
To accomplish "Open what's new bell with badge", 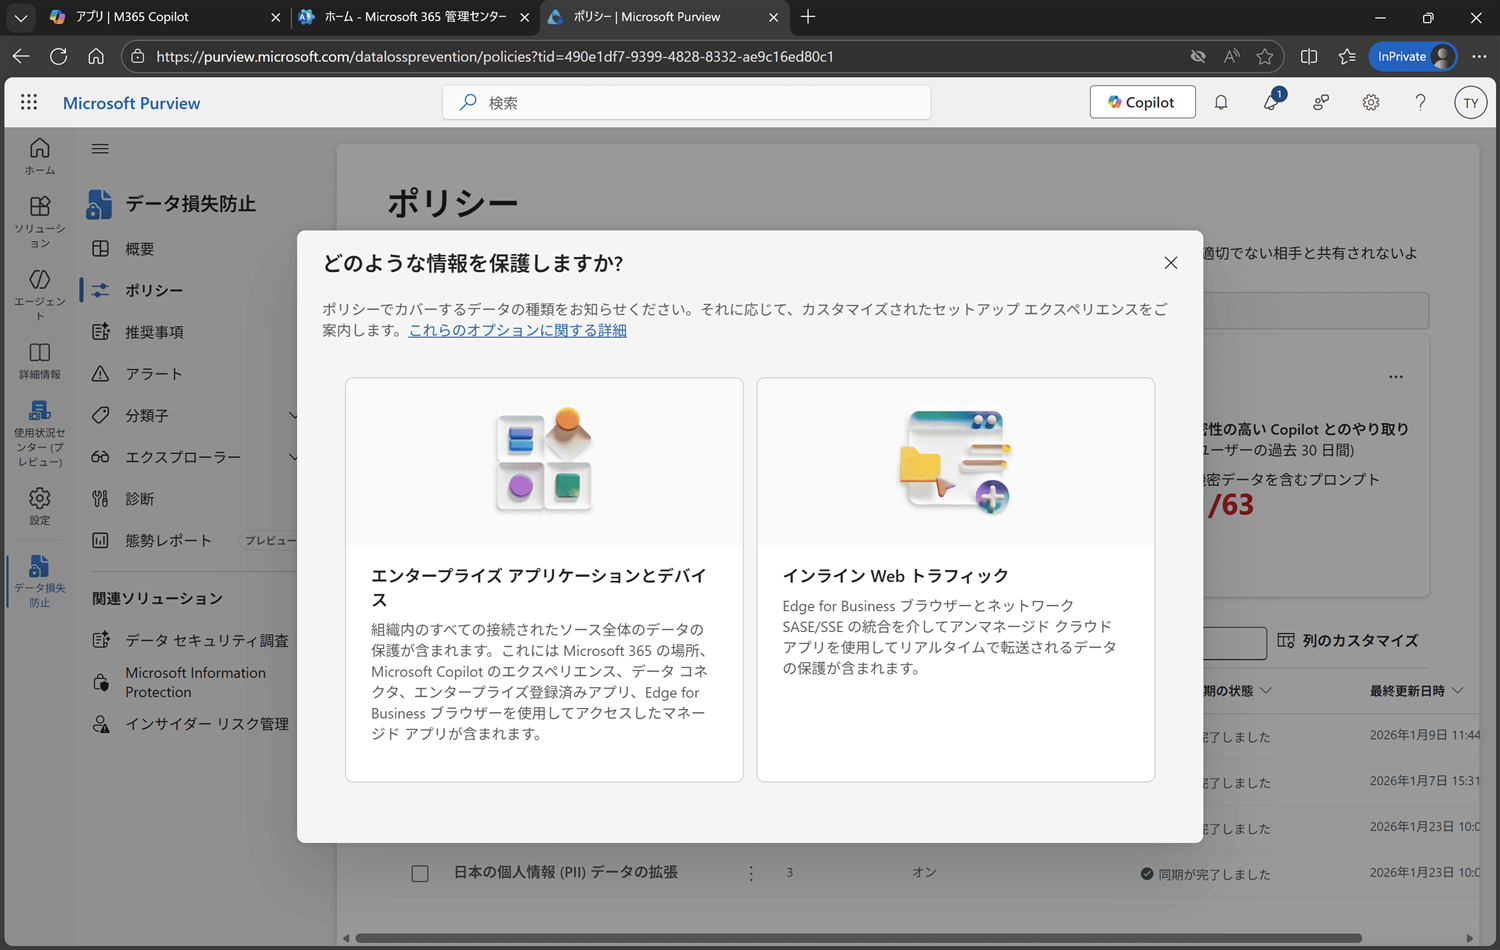I will (x=1272, y=100).
